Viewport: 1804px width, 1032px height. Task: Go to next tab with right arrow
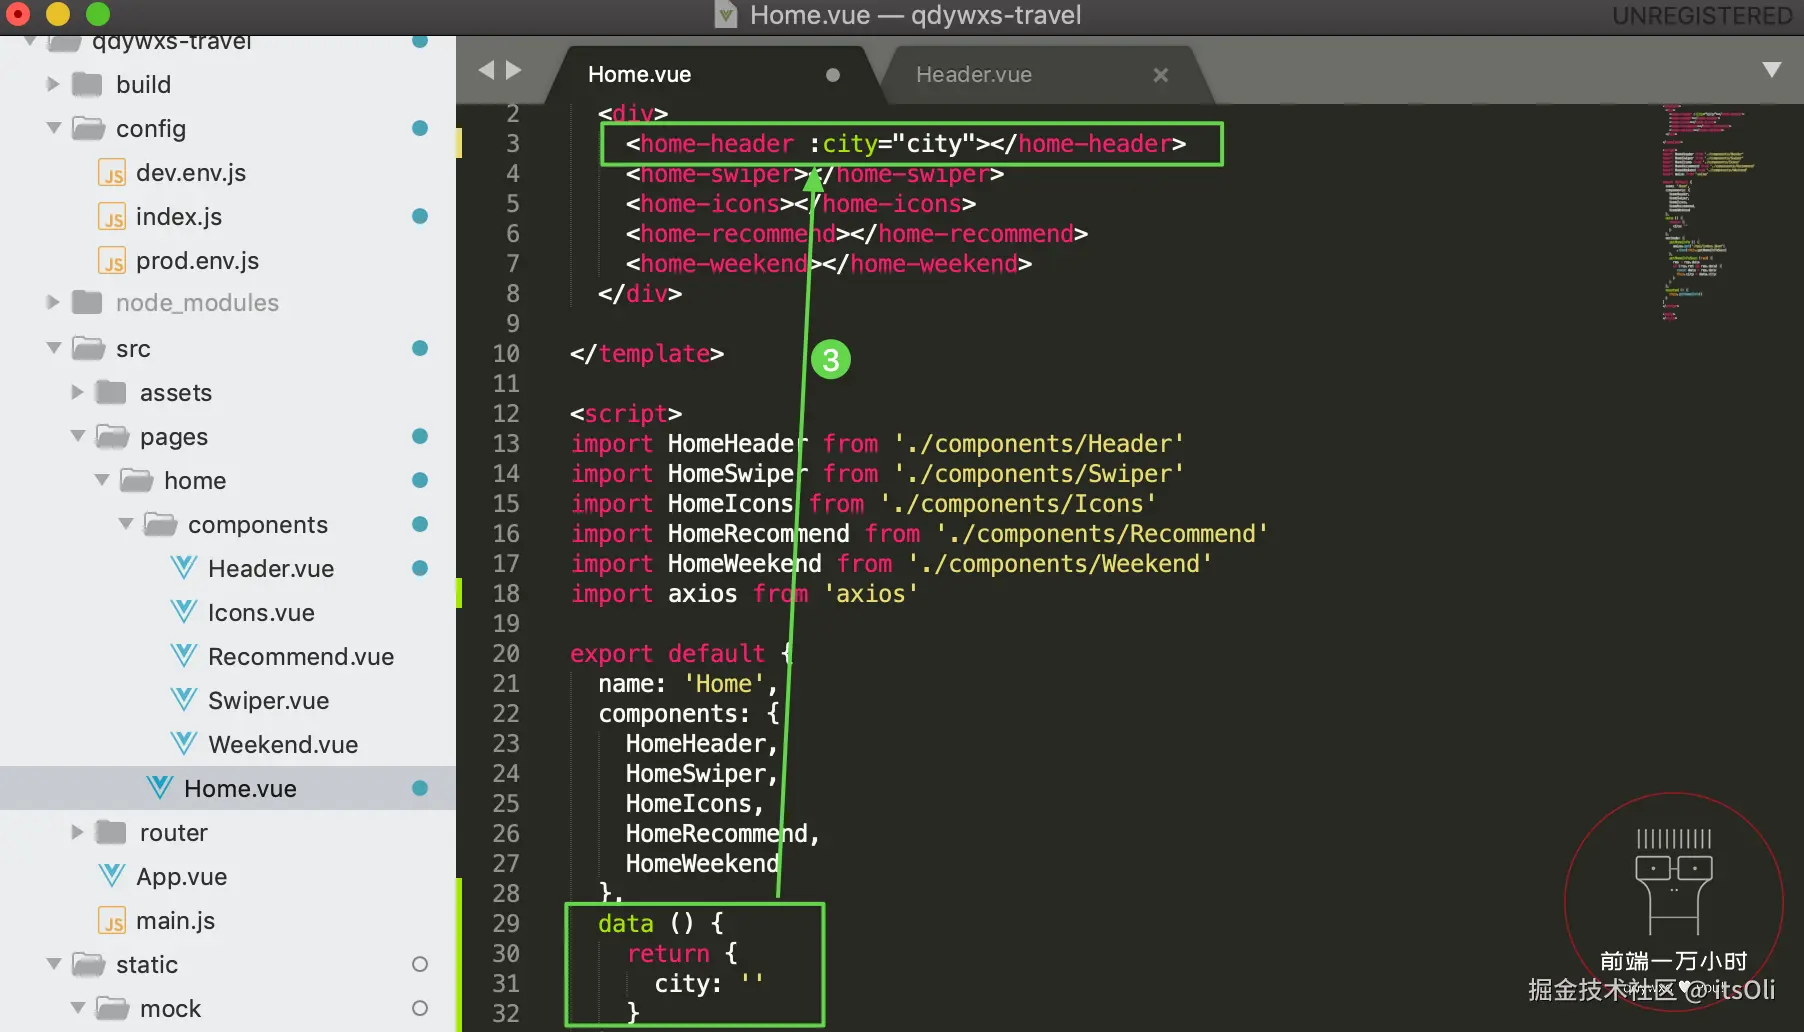click(x=514, y=70)
